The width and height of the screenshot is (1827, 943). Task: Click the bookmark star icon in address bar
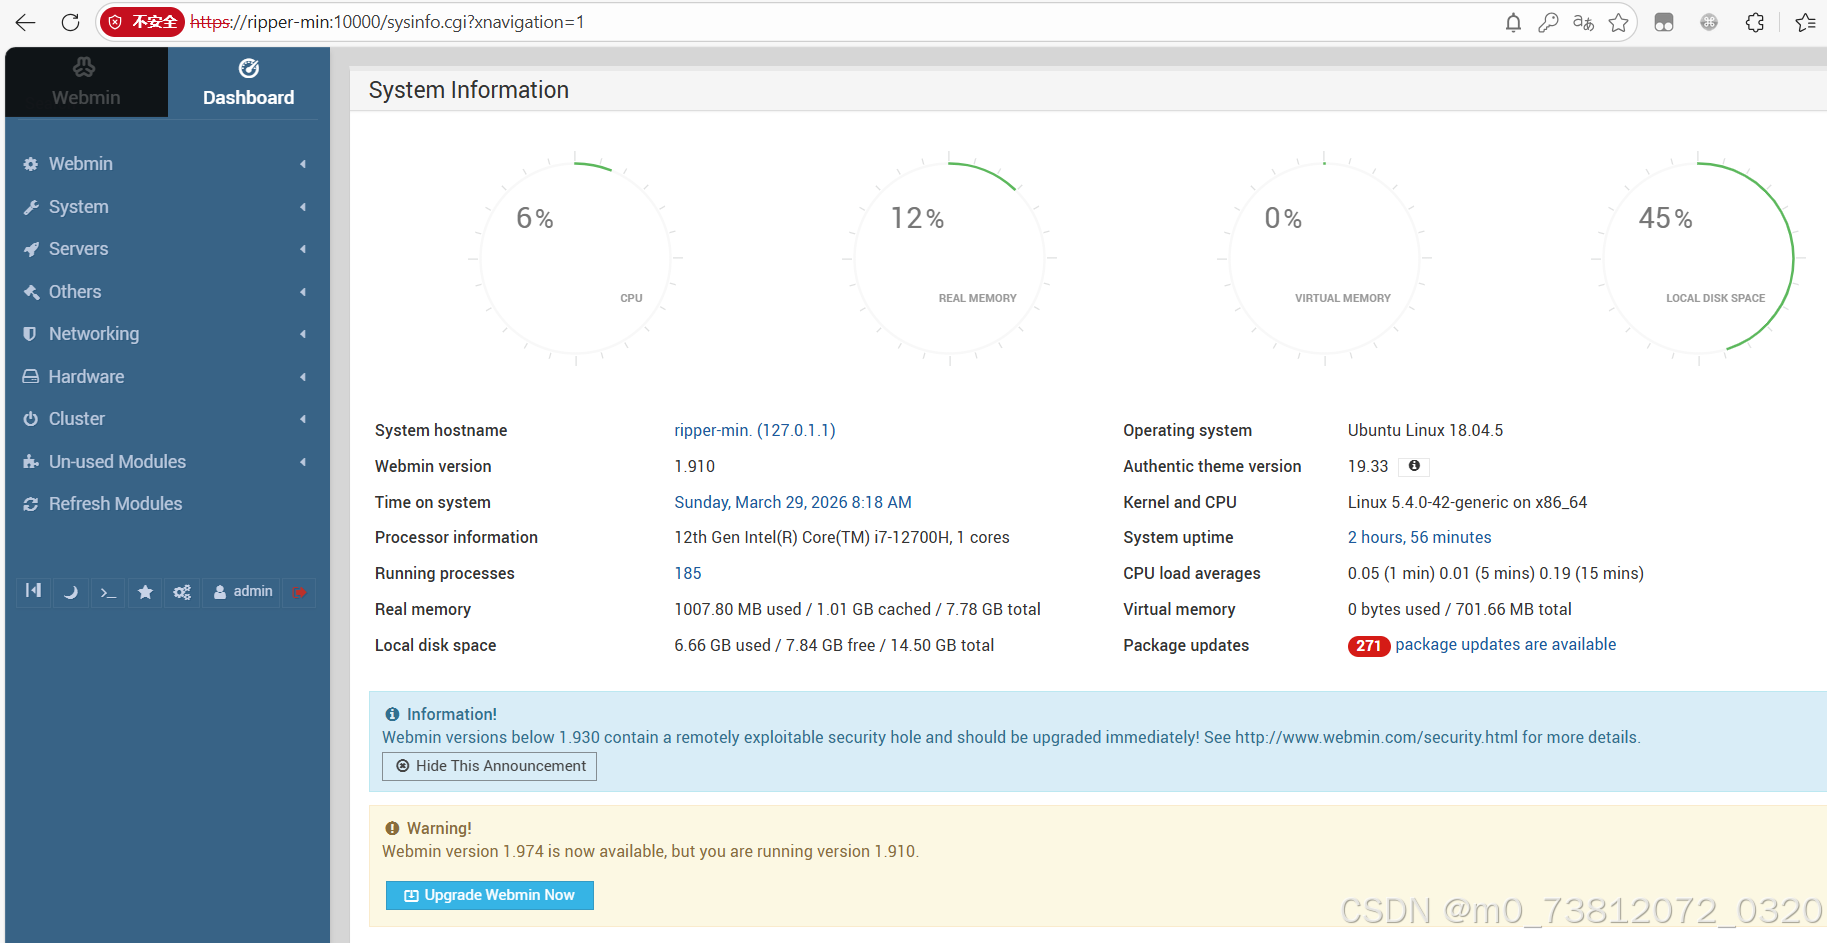(x=1618, y=22)
